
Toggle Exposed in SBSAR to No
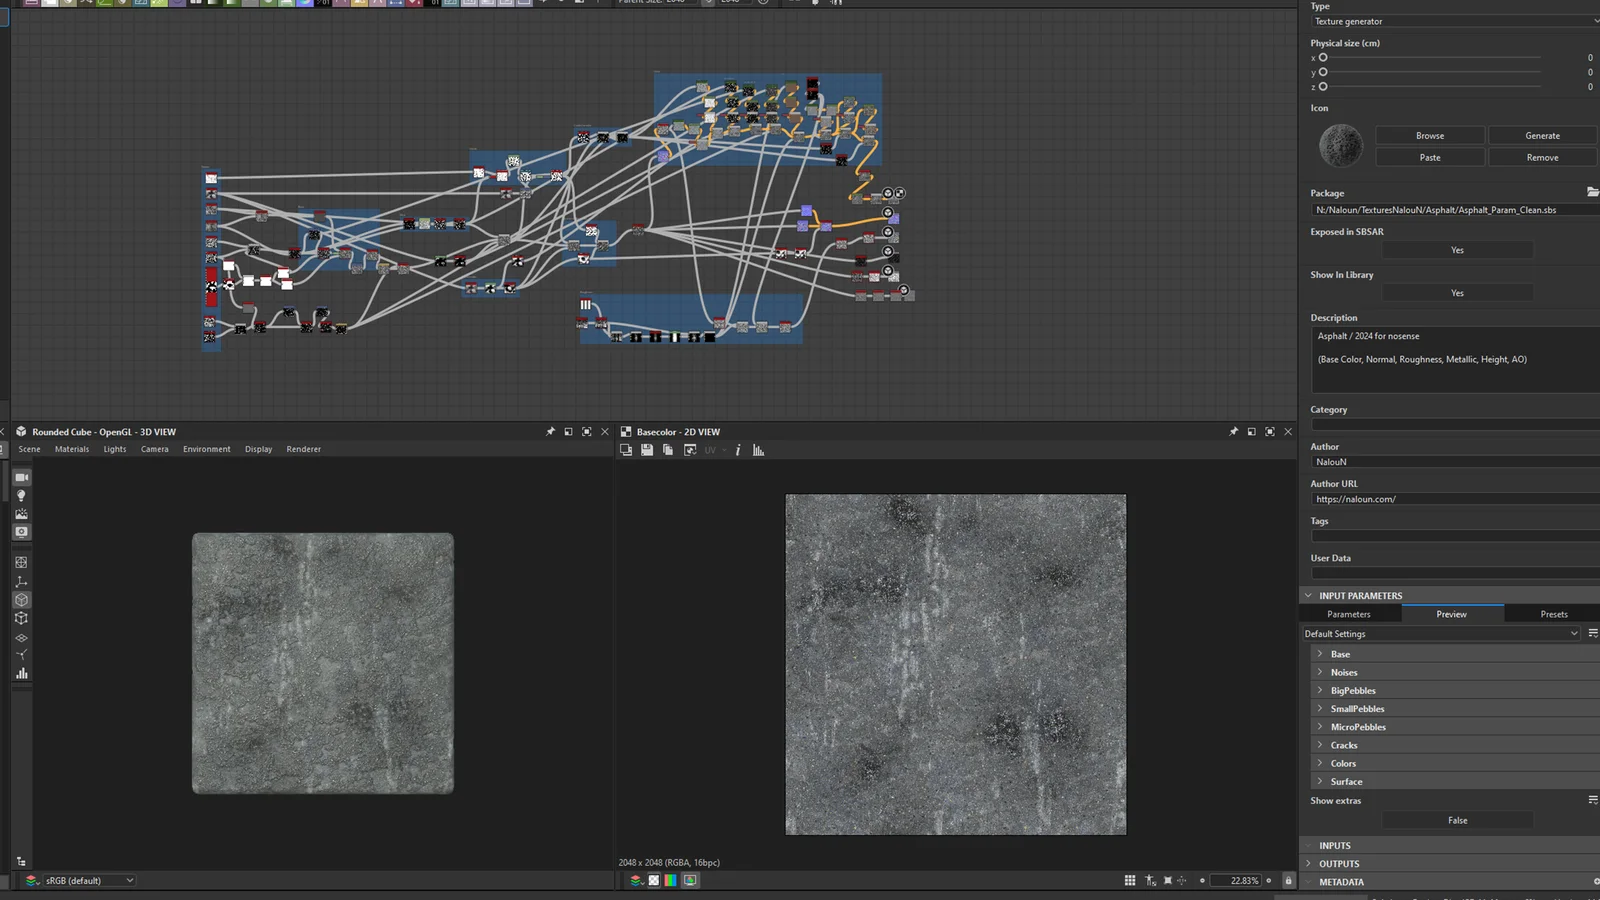1457,250
